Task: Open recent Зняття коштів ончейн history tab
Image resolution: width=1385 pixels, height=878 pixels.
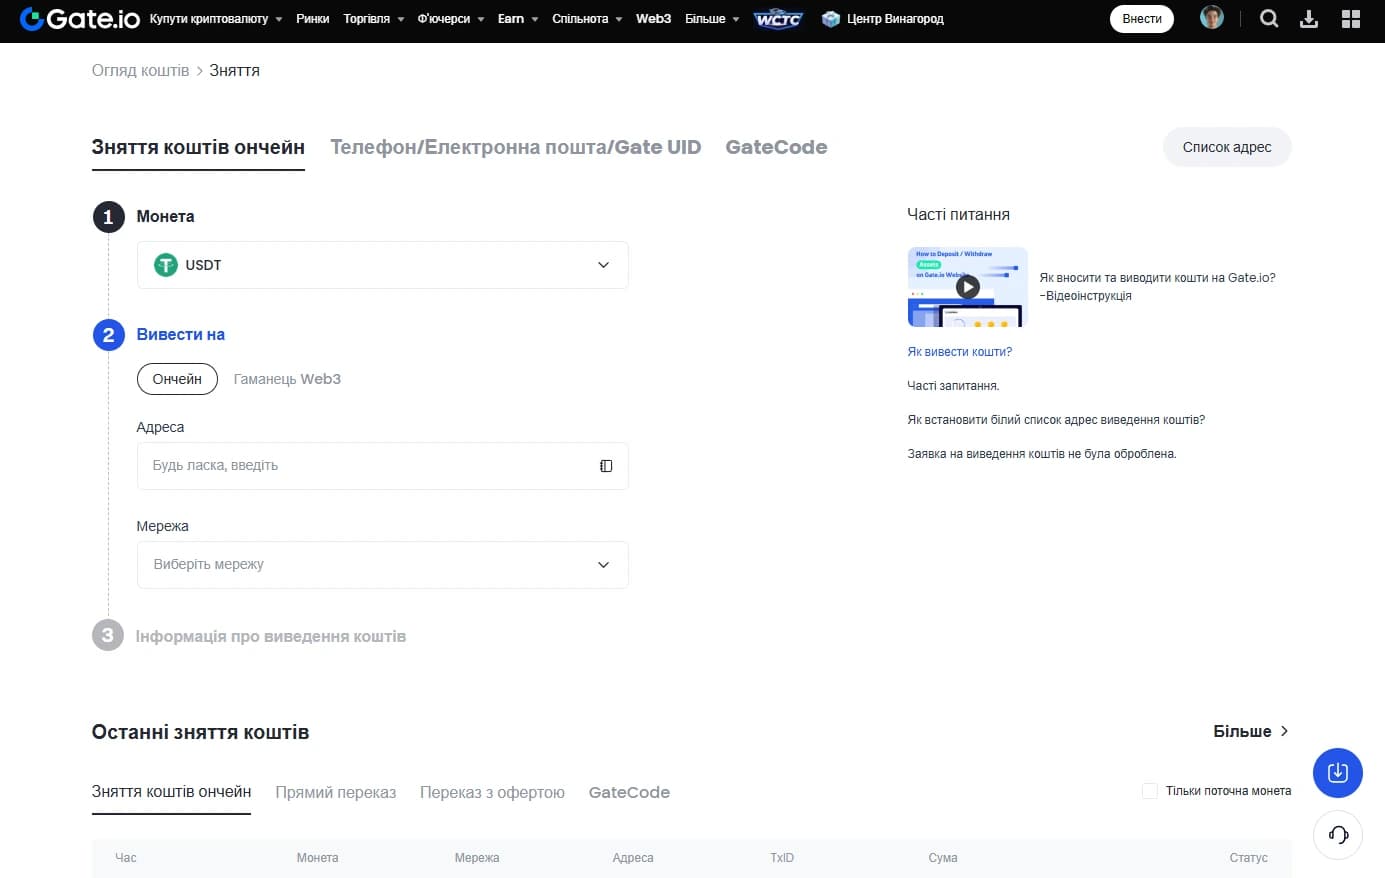Action: (x=171, y=792)
